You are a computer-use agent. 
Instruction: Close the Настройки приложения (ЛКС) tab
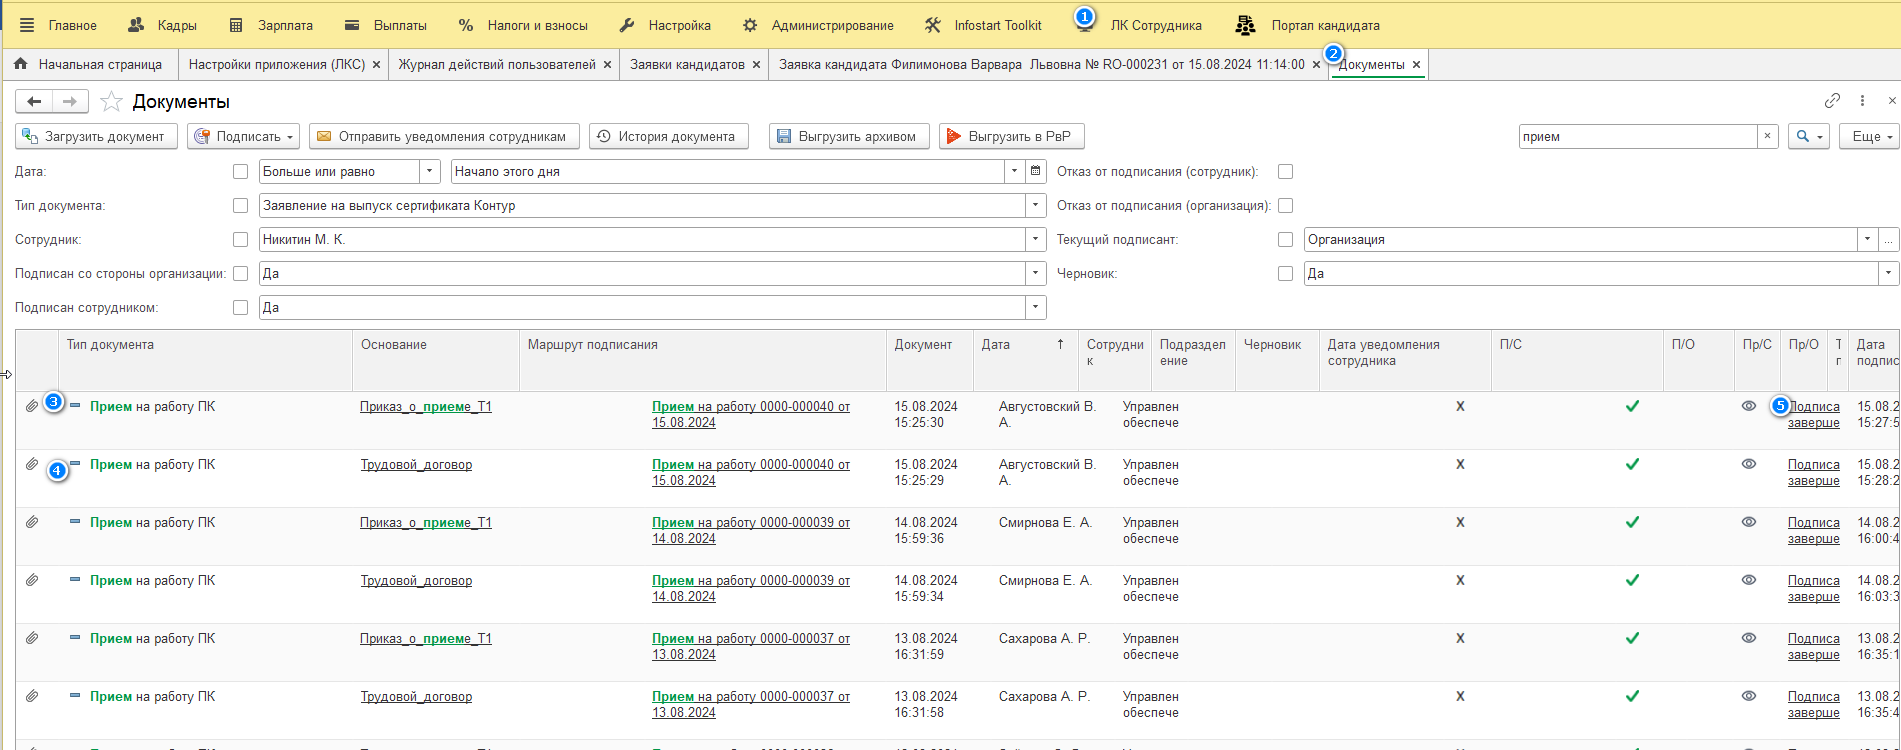click(x=376, y=65)
